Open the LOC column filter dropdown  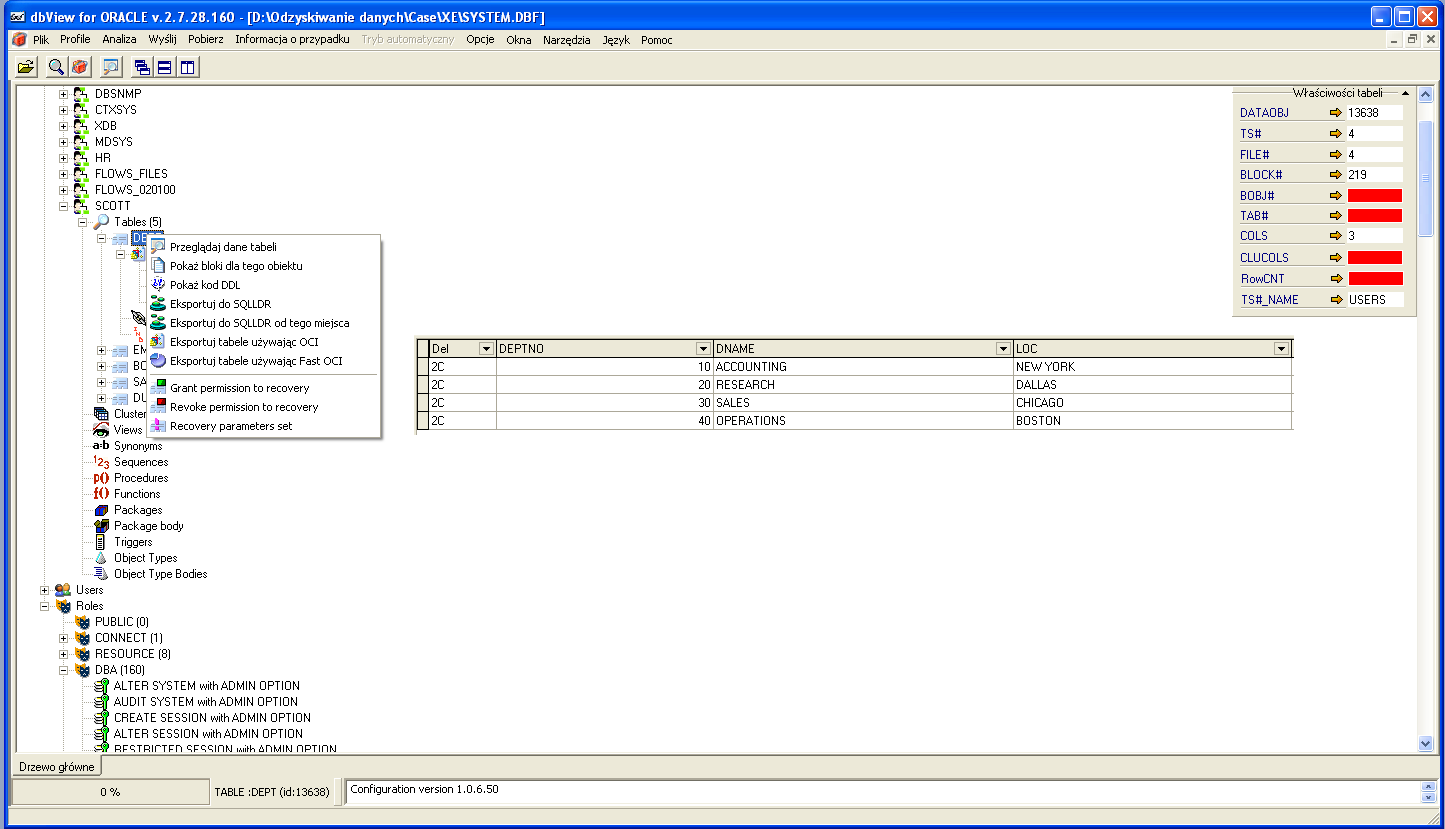pyautogui.click(x=1280, y=349)
